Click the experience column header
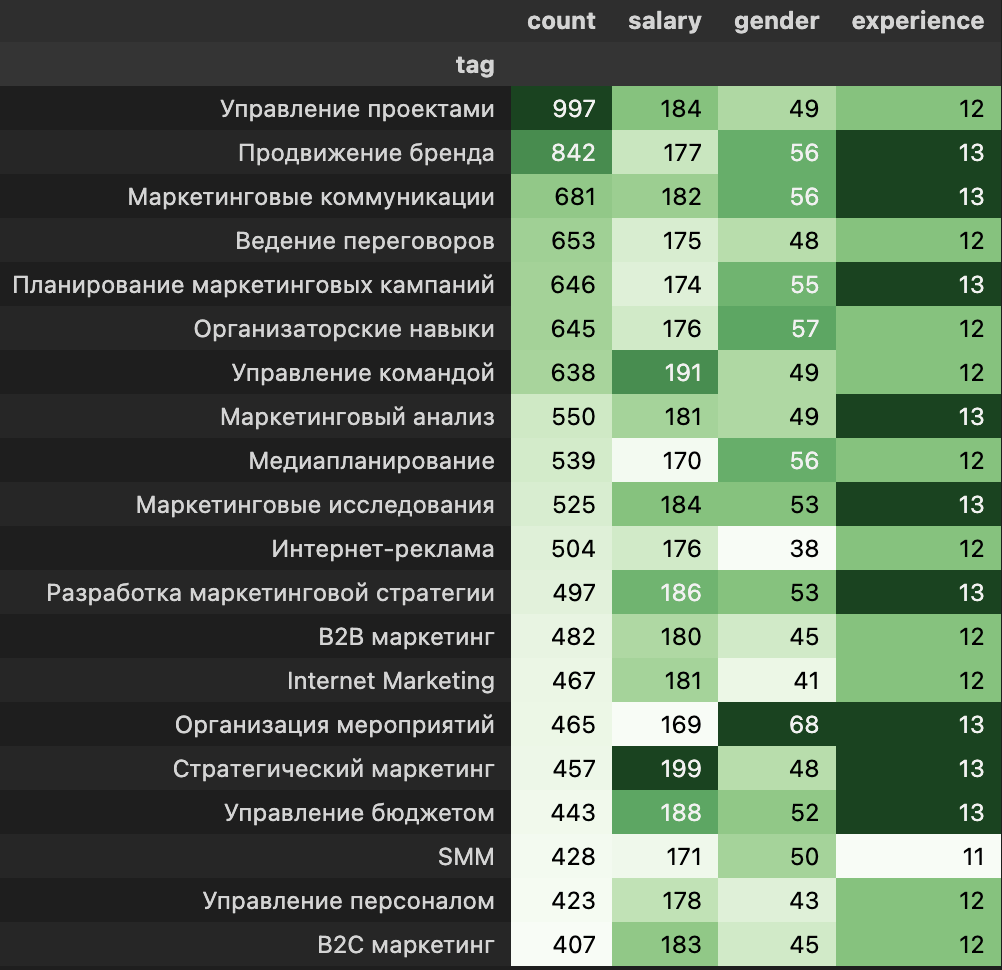1002x970 pixels. pos(917,21)
